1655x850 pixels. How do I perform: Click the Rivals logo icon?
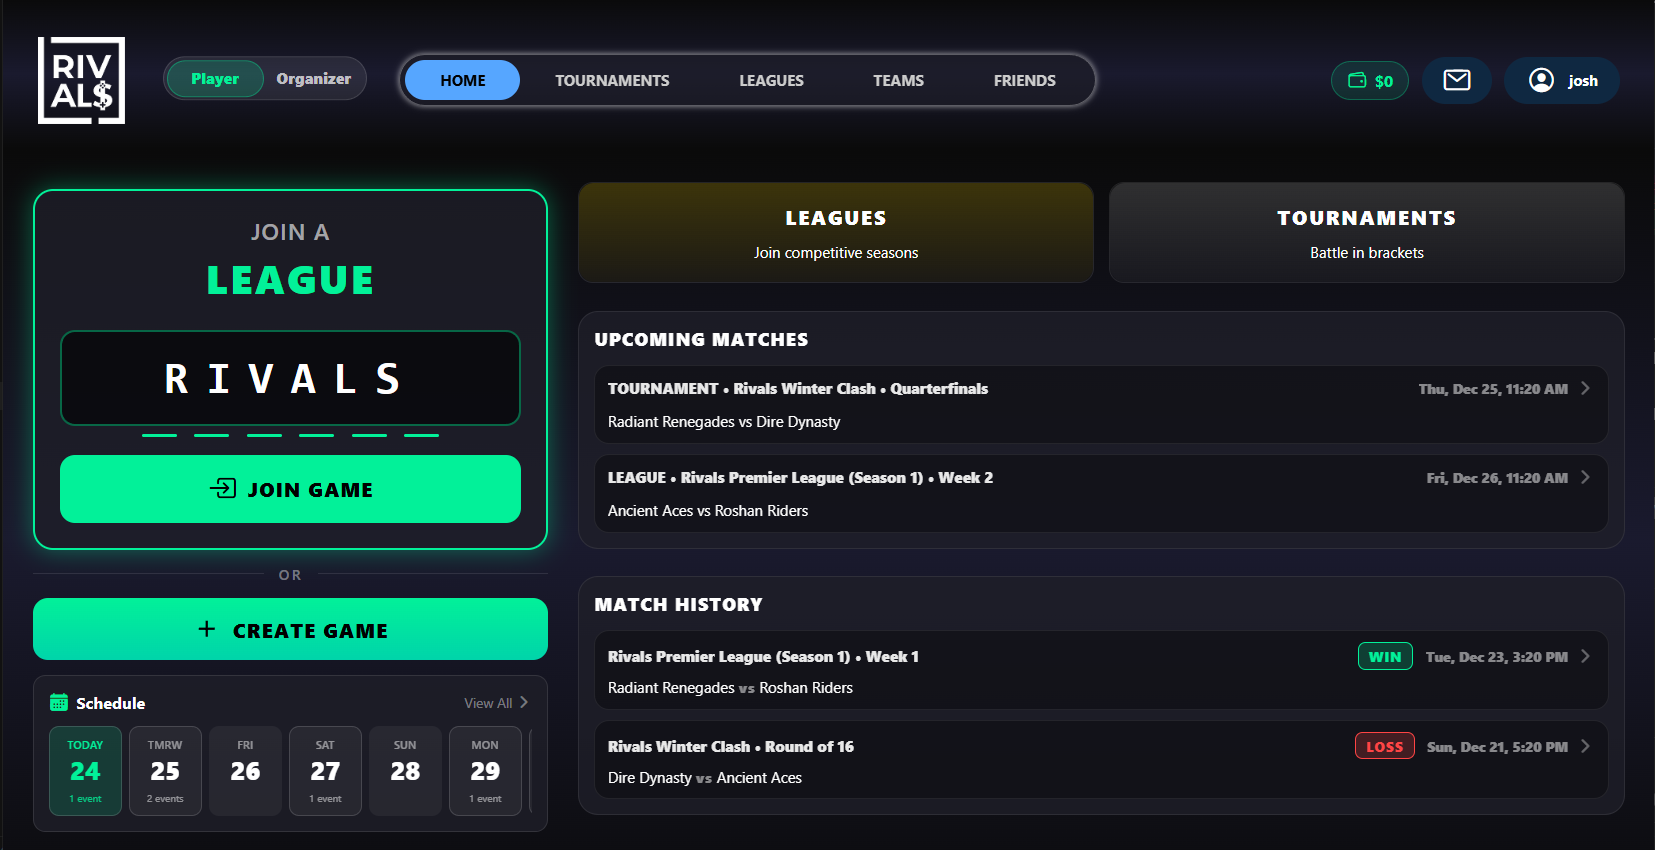pyautogui.click(x=81, y=80)
